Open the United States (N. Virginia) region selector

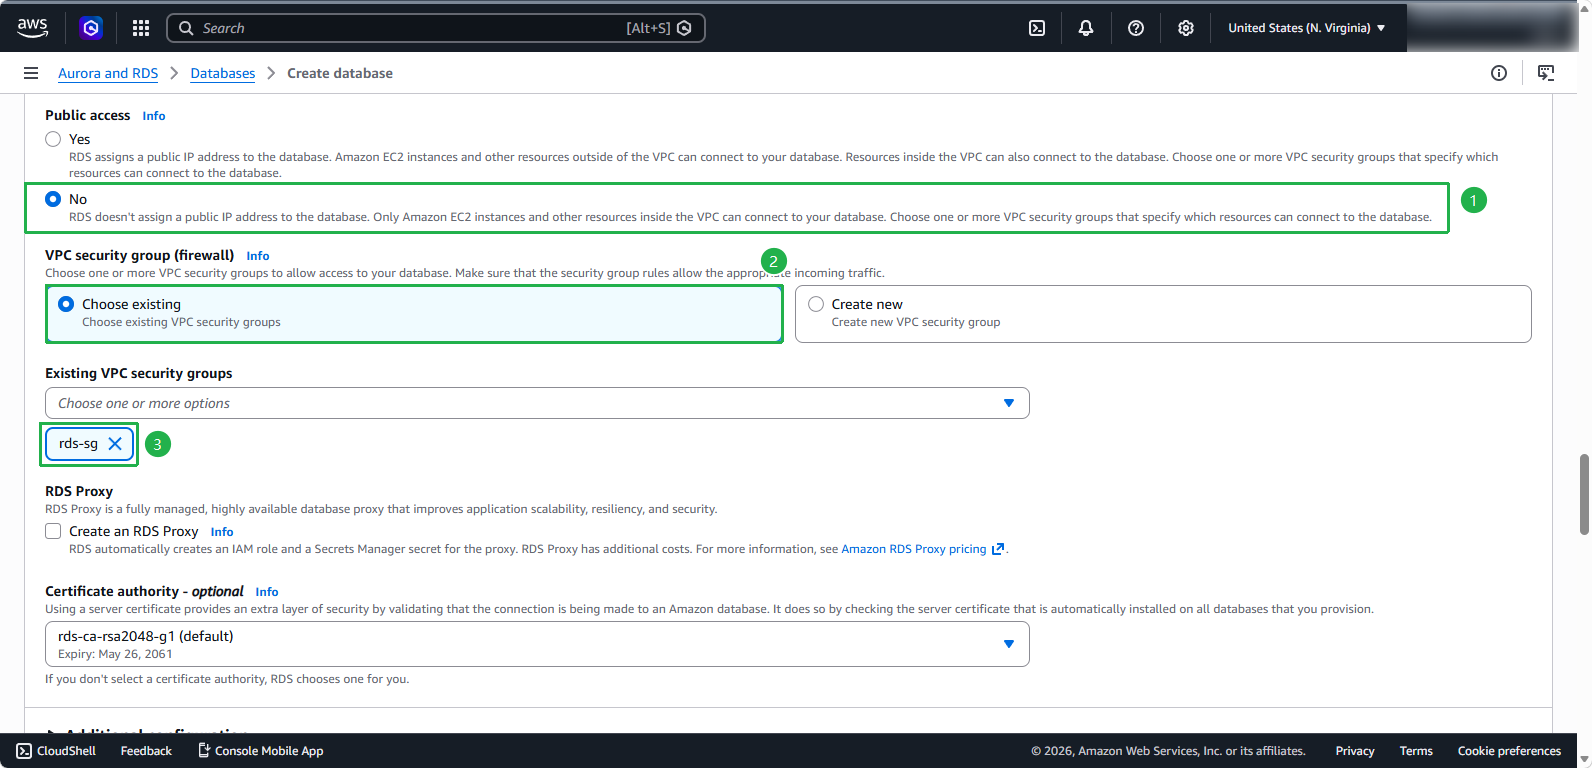[1306, 28]
